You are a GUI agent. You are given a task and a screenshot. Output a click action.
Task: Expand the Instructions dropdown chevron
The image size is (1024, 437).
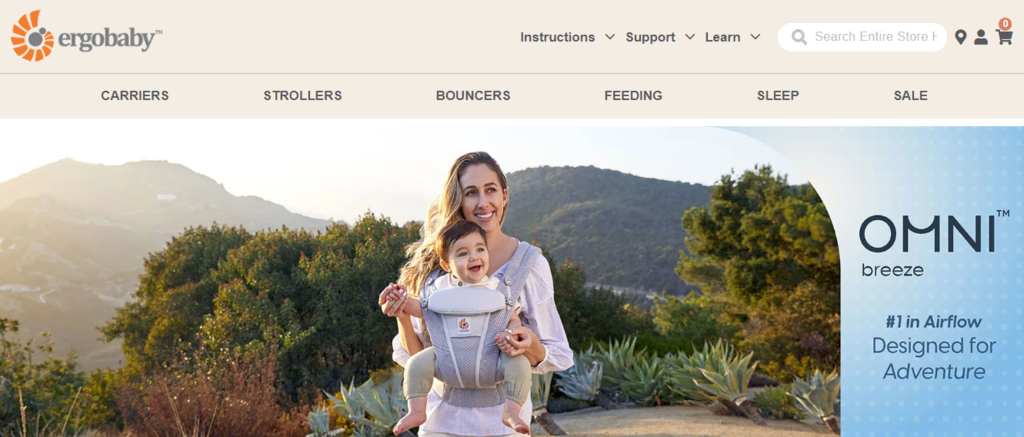(x=609, y=37)
